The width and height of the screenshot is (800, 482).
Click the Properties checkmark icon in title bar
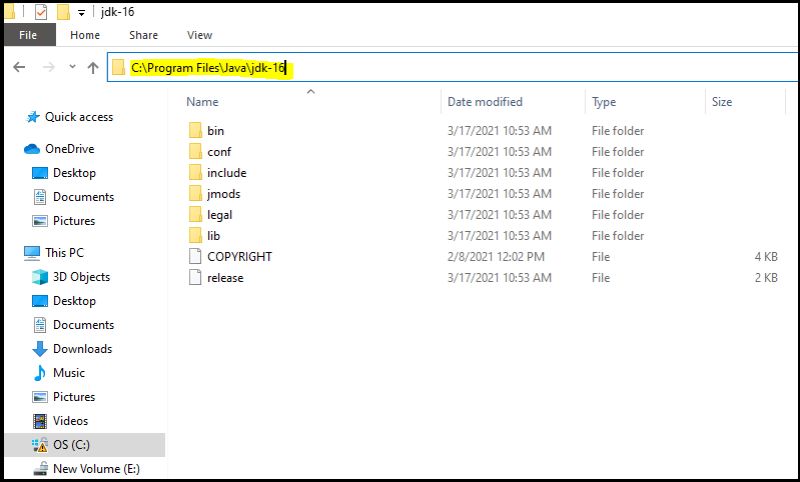(41, 12)
